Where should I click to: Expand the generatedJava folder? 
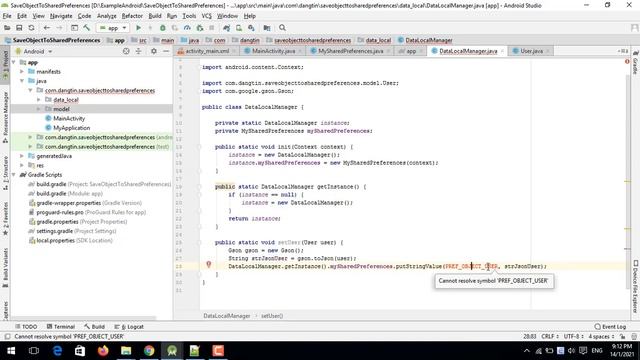22,156
